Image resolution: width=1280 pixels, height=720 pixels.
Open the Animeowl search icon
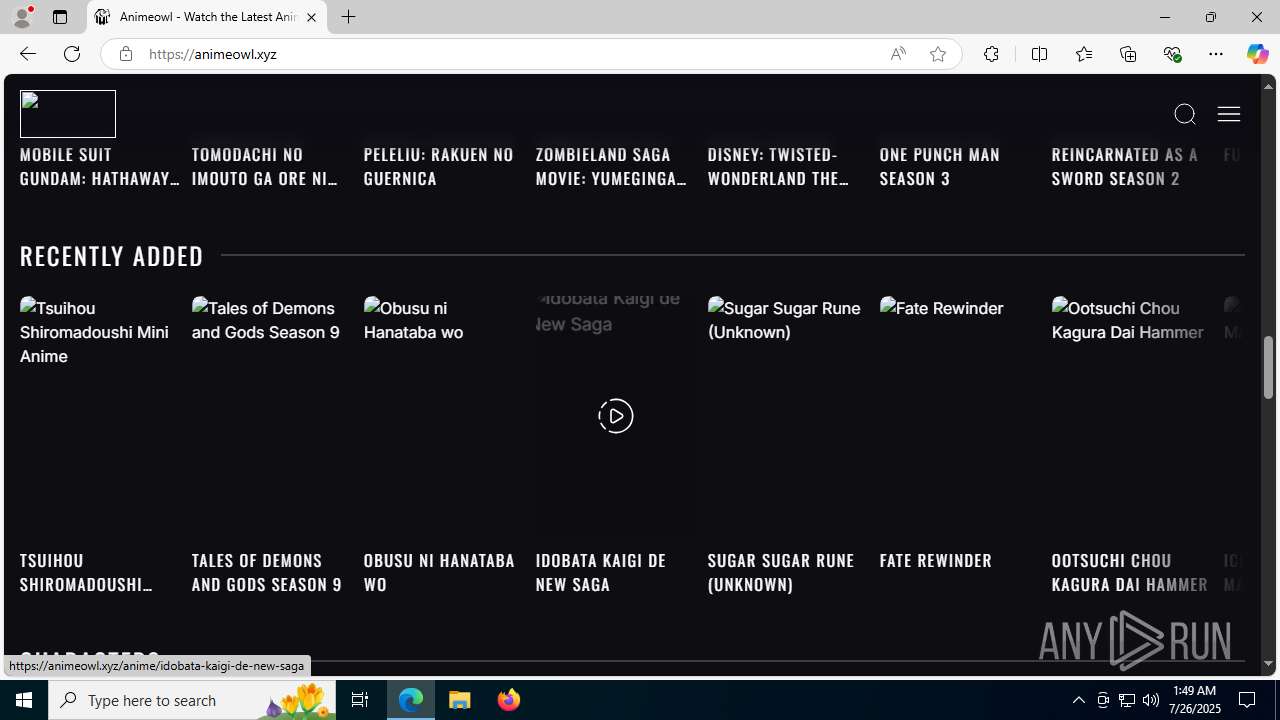pyautogui.click(x=1185, y=114)
